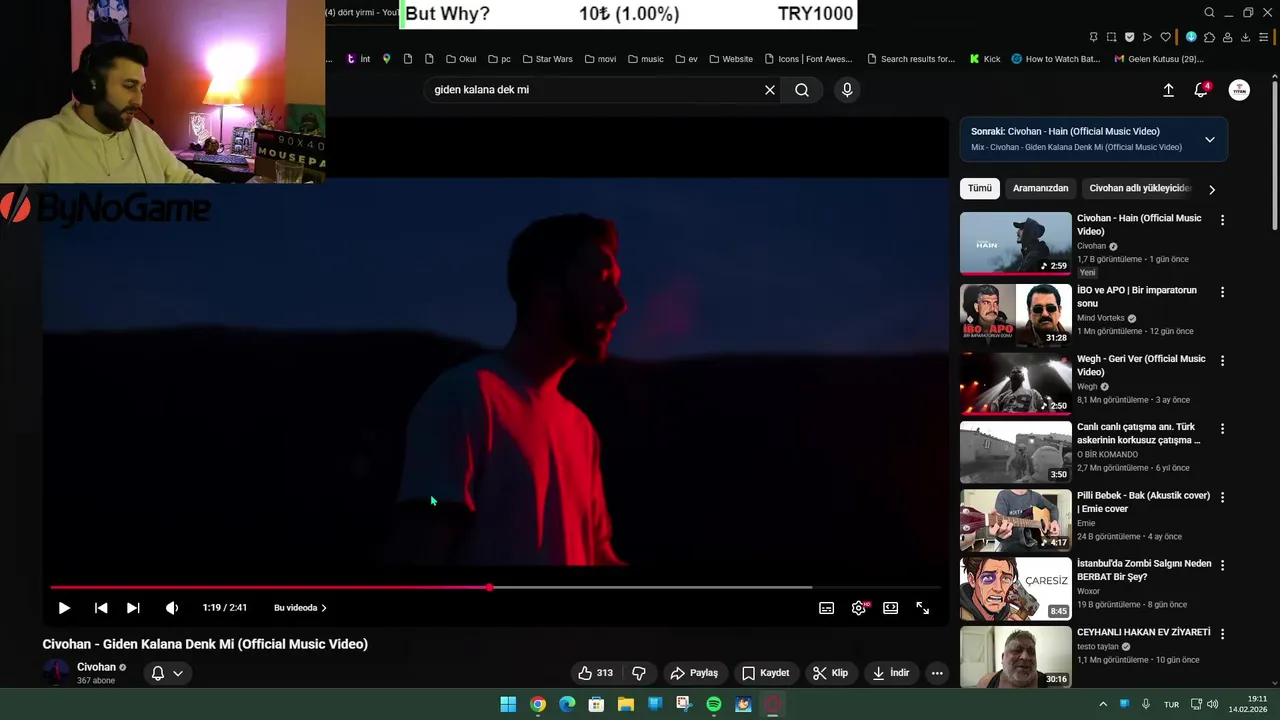Open the YouTube upload/create icon
The height and width of the screenshot is (720, 1280).
coord(1168,90)
